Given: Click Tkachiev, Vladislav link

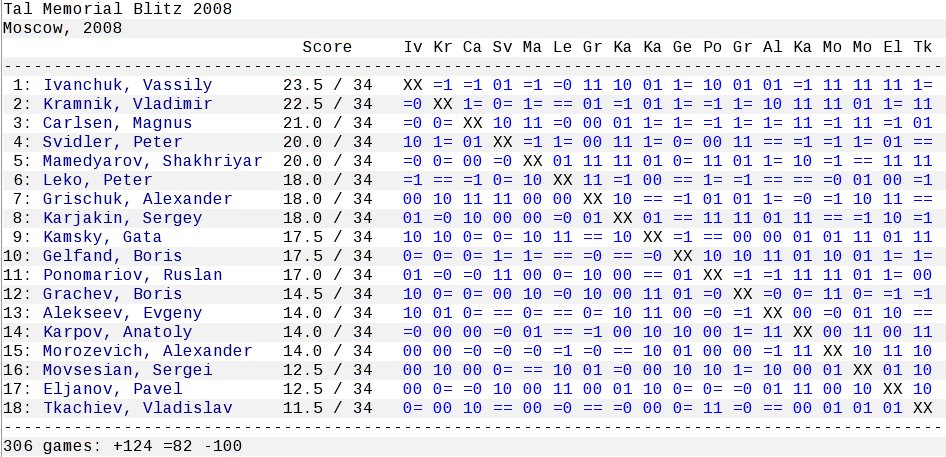Looking at the screenshot, I should point(137,408).
